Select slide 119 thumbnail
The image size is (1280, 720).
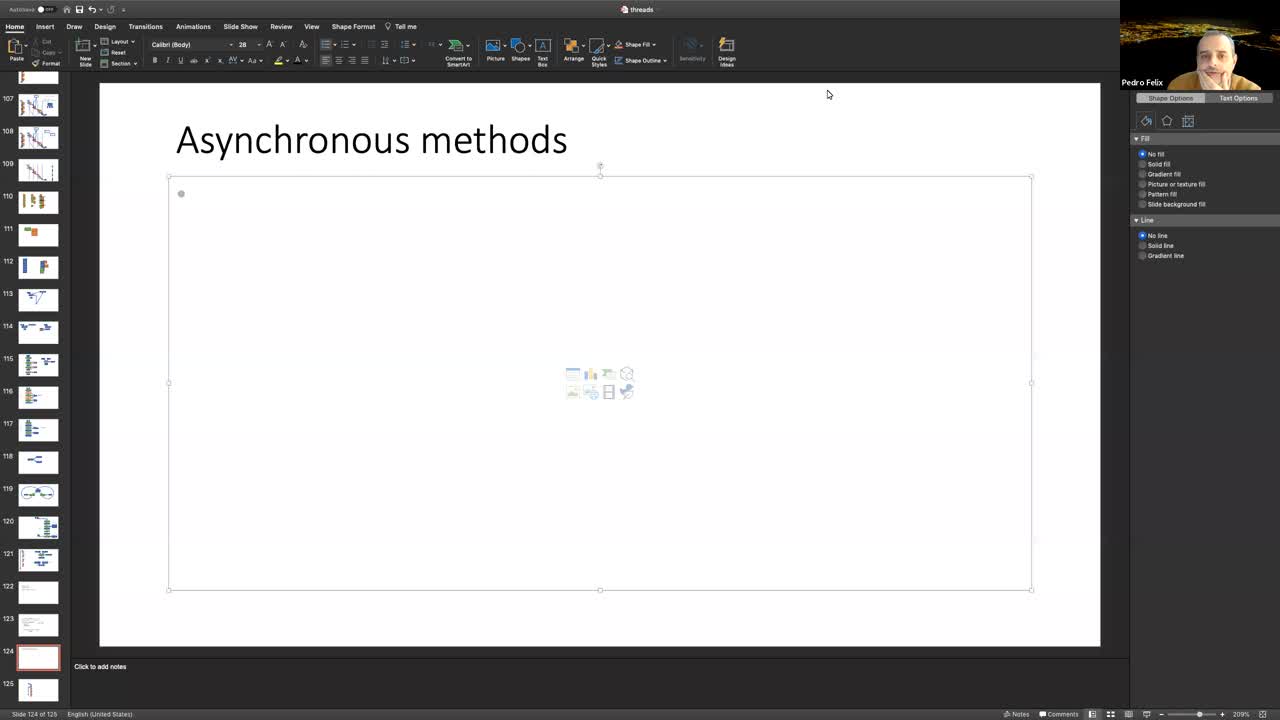click(38, 494)
